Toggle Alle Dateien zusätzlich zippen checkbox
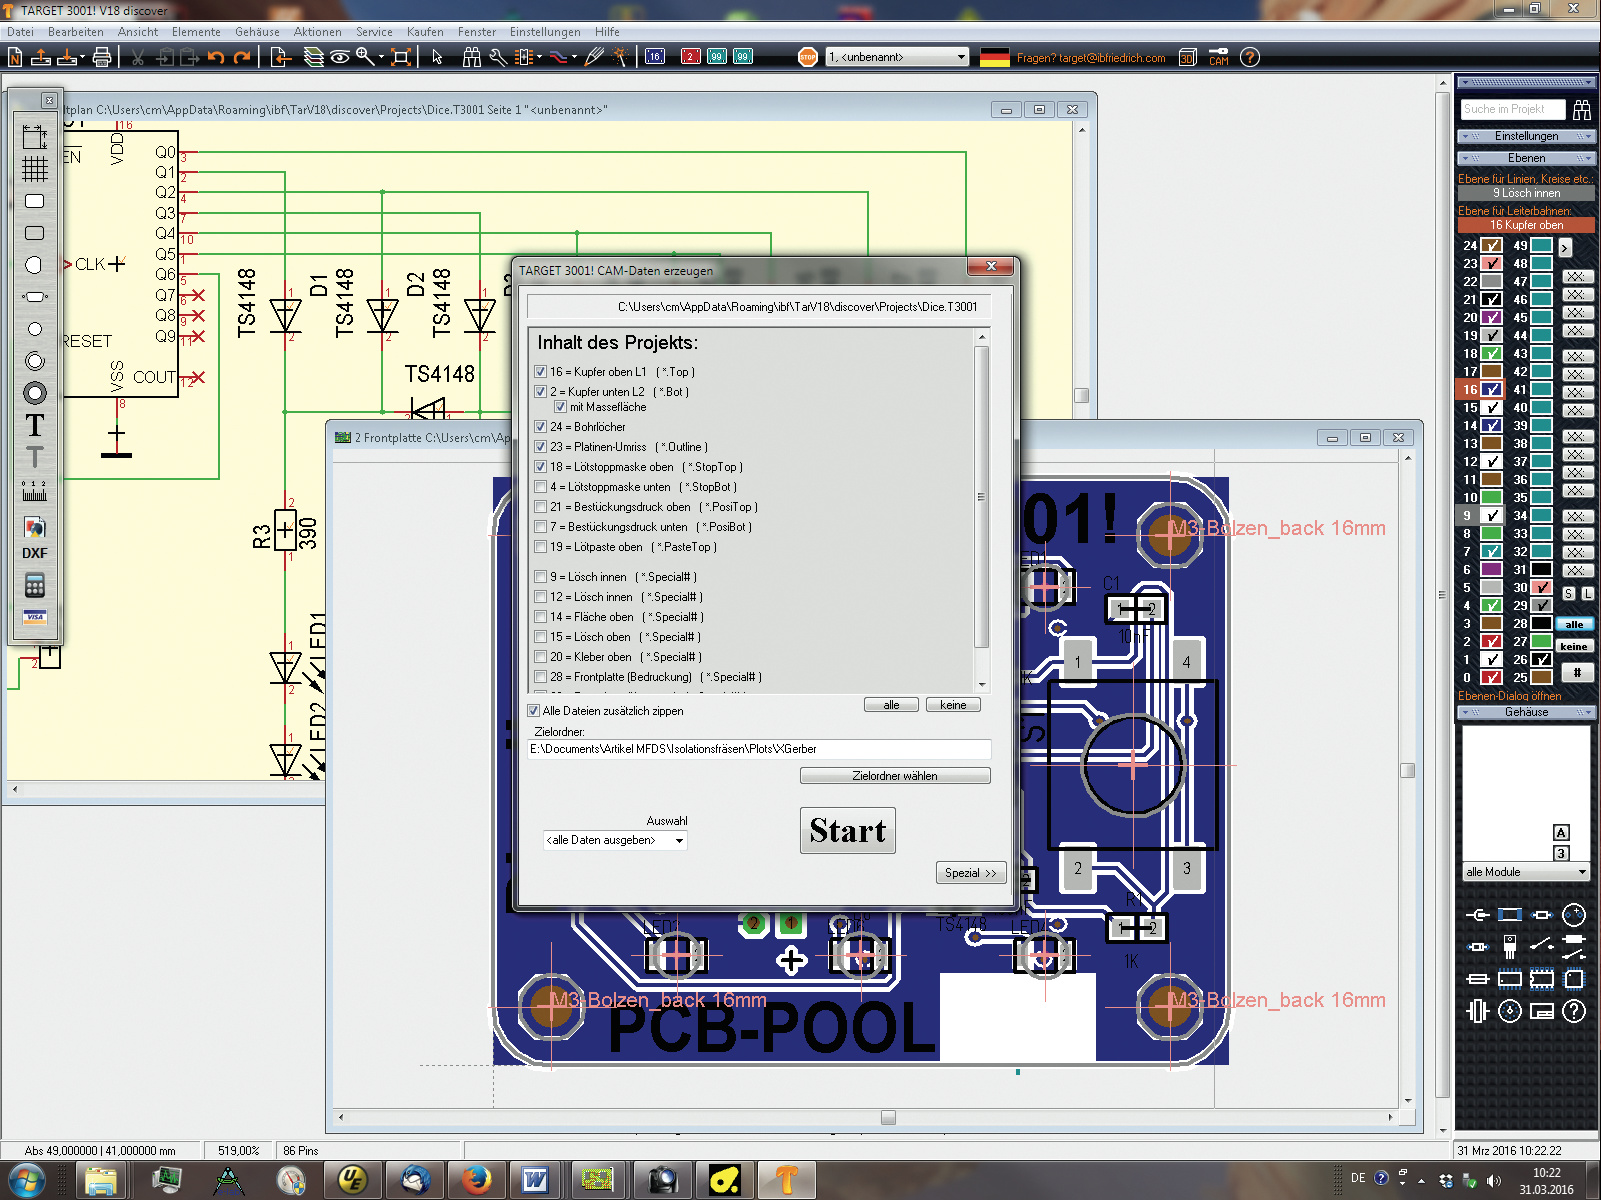 point(534,711)
